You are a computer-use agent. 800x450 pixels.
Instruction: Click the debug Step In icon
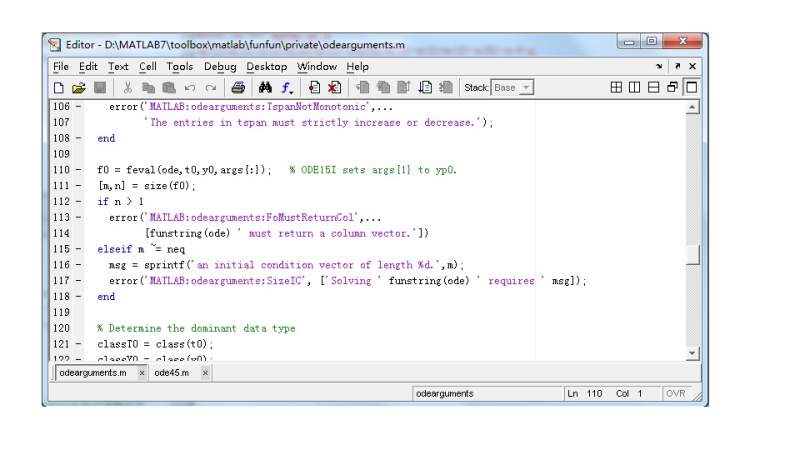tap(383, 88)
